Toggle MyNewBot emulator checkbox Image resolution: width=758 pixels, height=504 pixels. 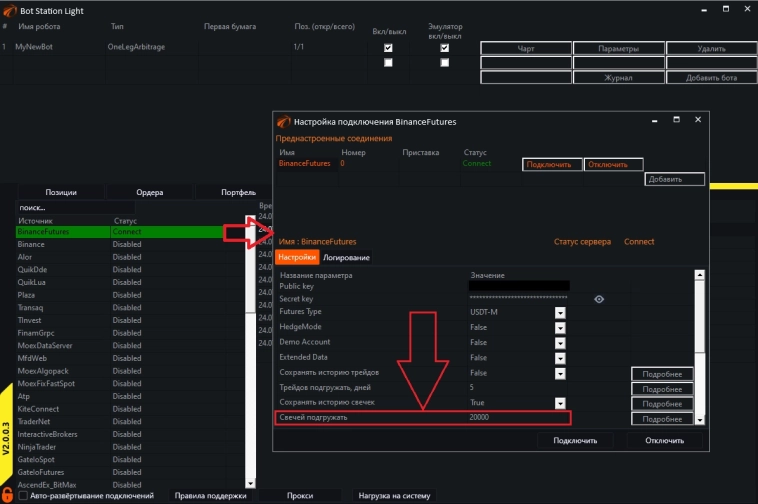[444, 48]
